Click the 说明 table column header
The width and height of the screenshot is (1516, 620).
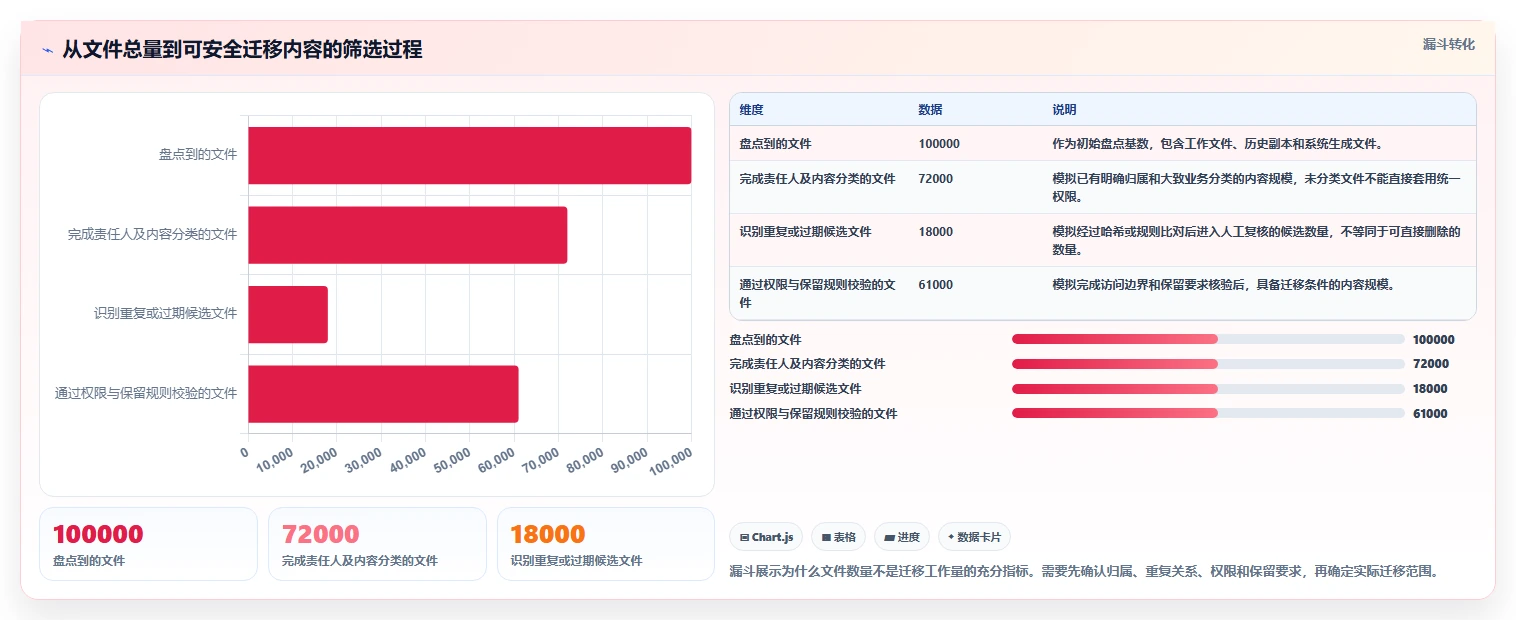[1064, 110]
